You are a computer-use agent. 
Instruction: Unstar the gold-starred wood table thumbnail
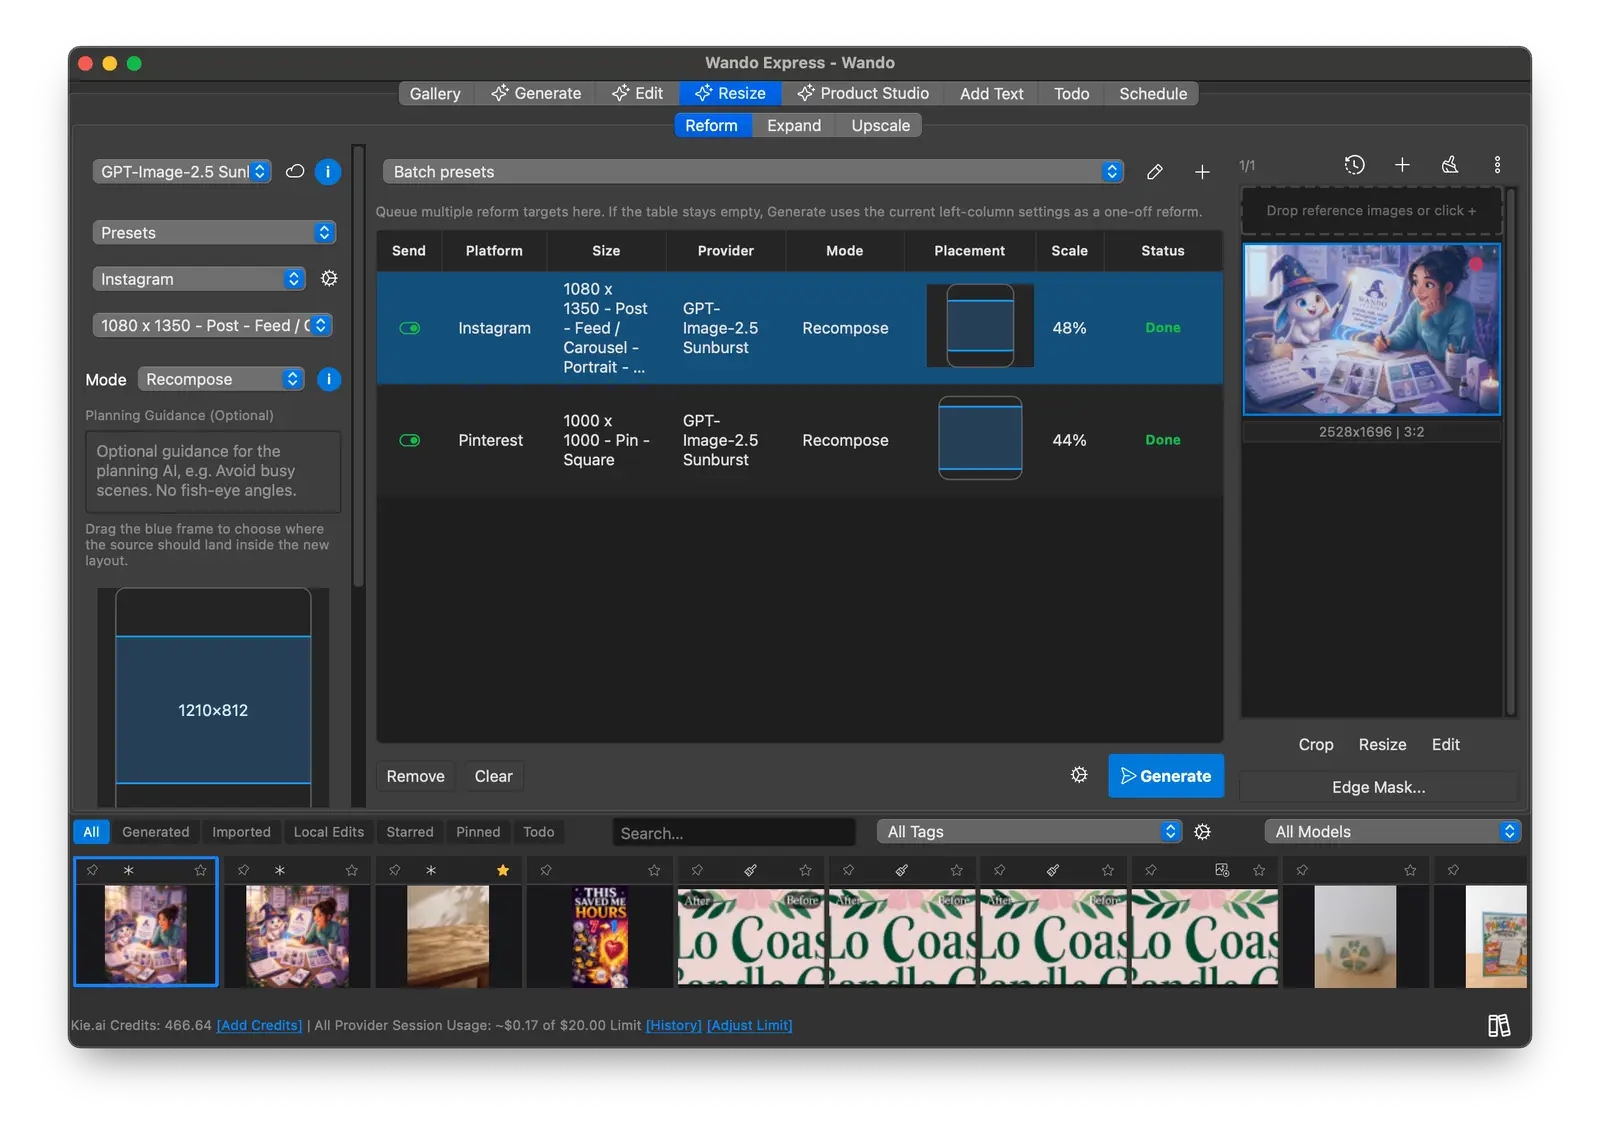(503, 870)
